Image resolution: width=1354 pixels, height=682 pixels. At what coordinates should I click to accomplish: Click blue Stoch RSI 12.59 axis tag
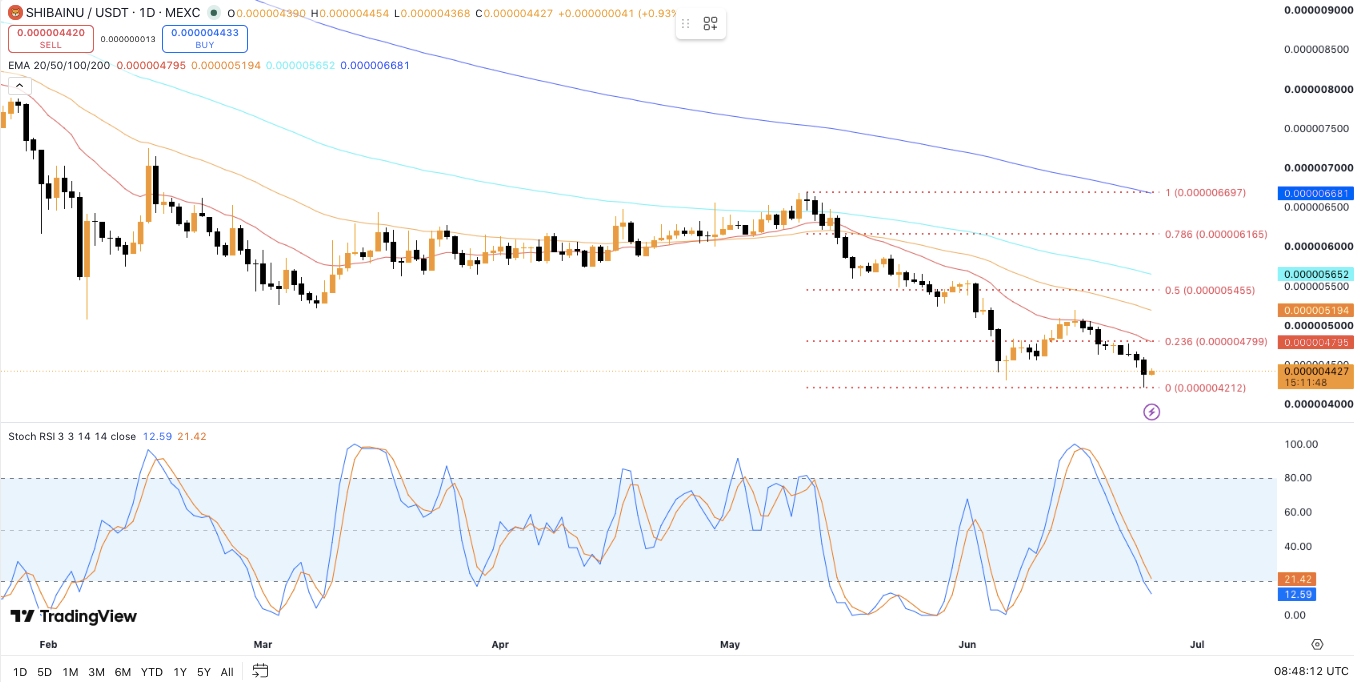(x=1297, y=594)
